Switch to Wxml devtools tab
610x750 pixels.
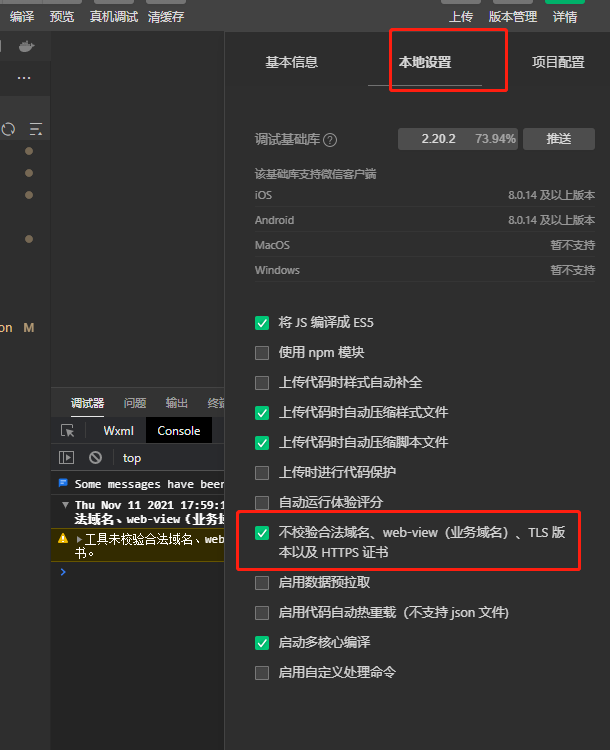118,430
